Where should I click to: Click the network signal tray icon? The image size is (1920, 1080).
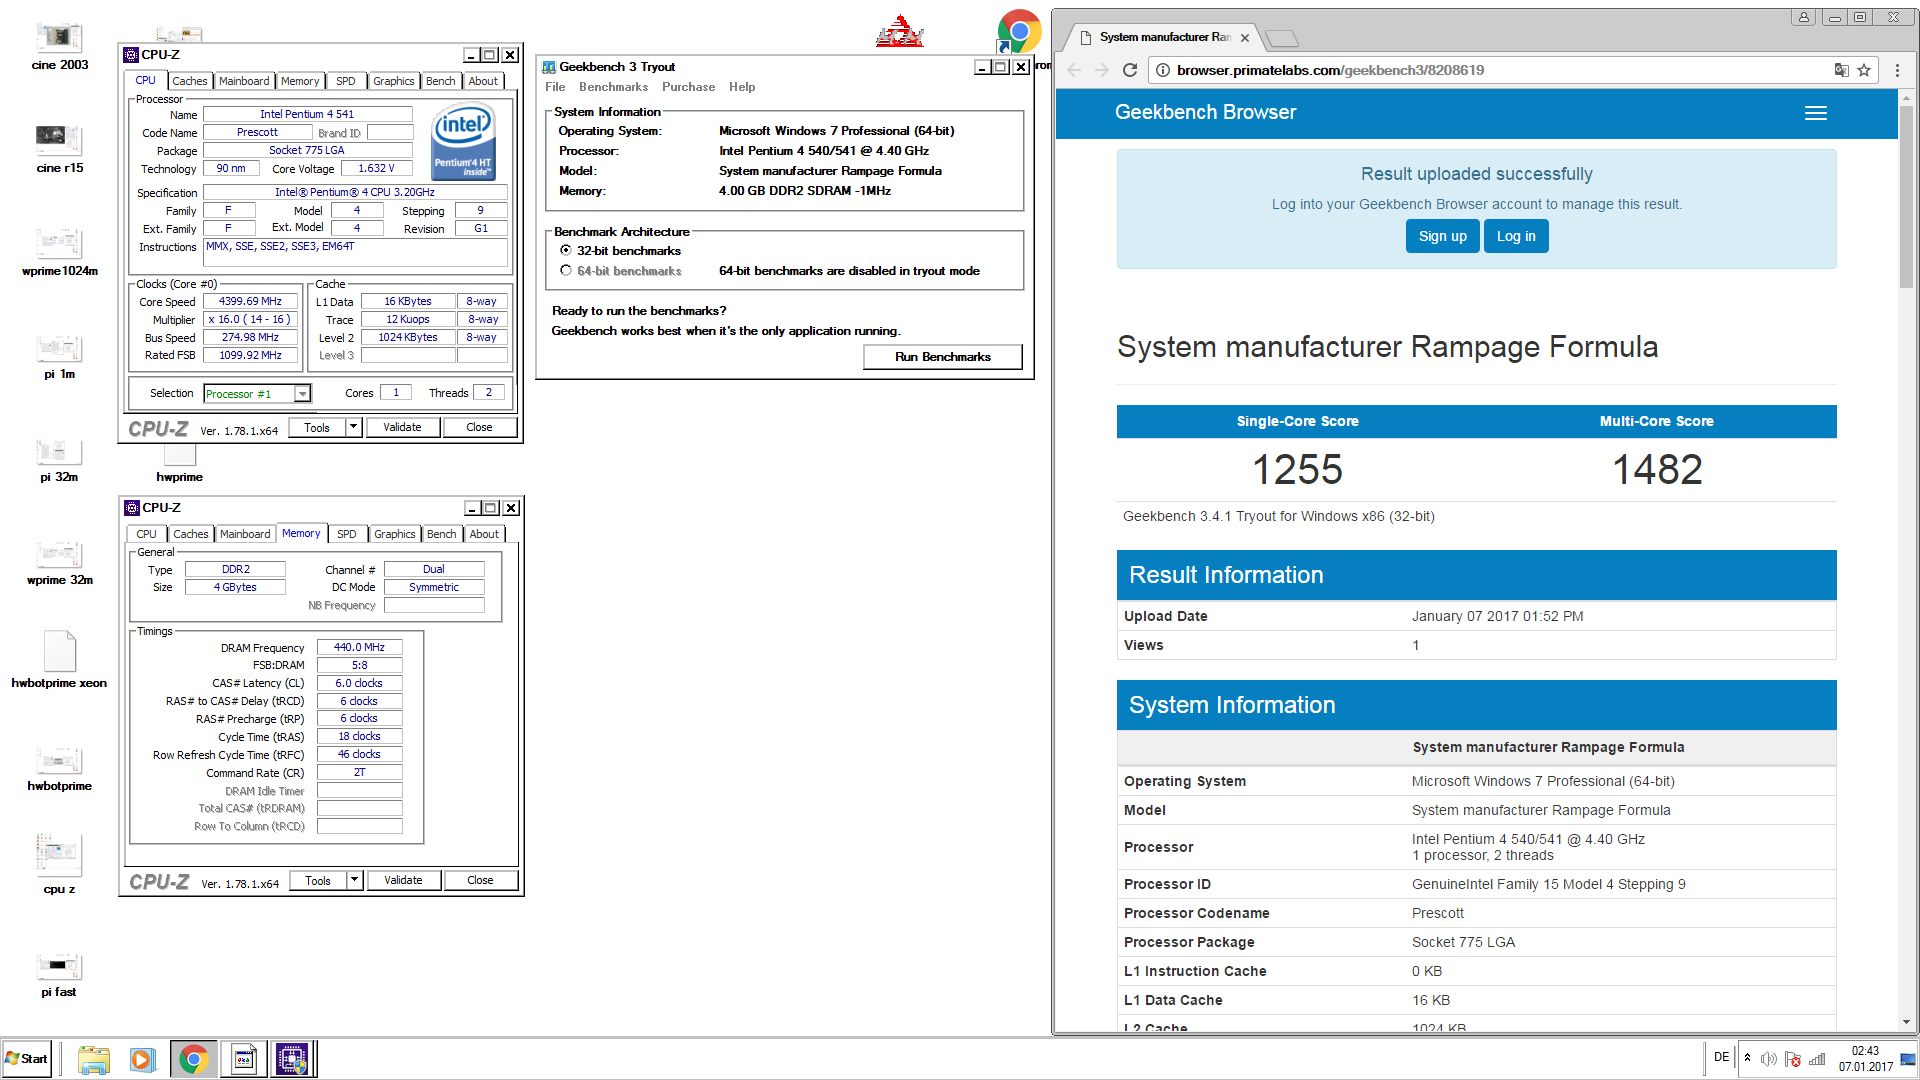(x=1817, y=1059)
